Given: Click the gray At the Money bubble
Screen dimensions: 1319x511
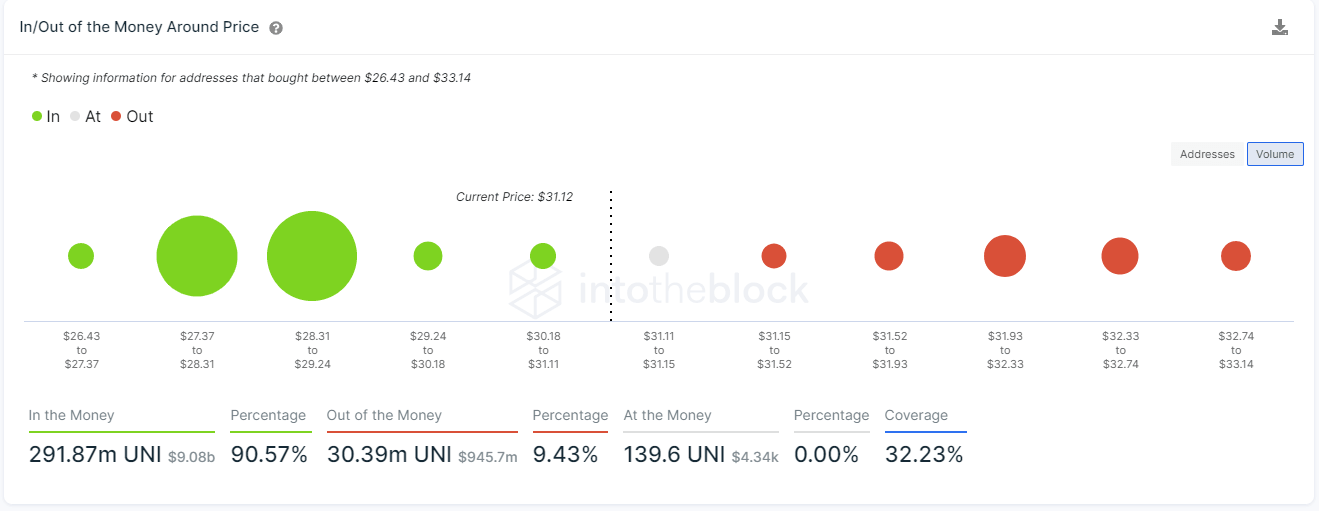Looking at the screenshot, I should click(659, 256).
